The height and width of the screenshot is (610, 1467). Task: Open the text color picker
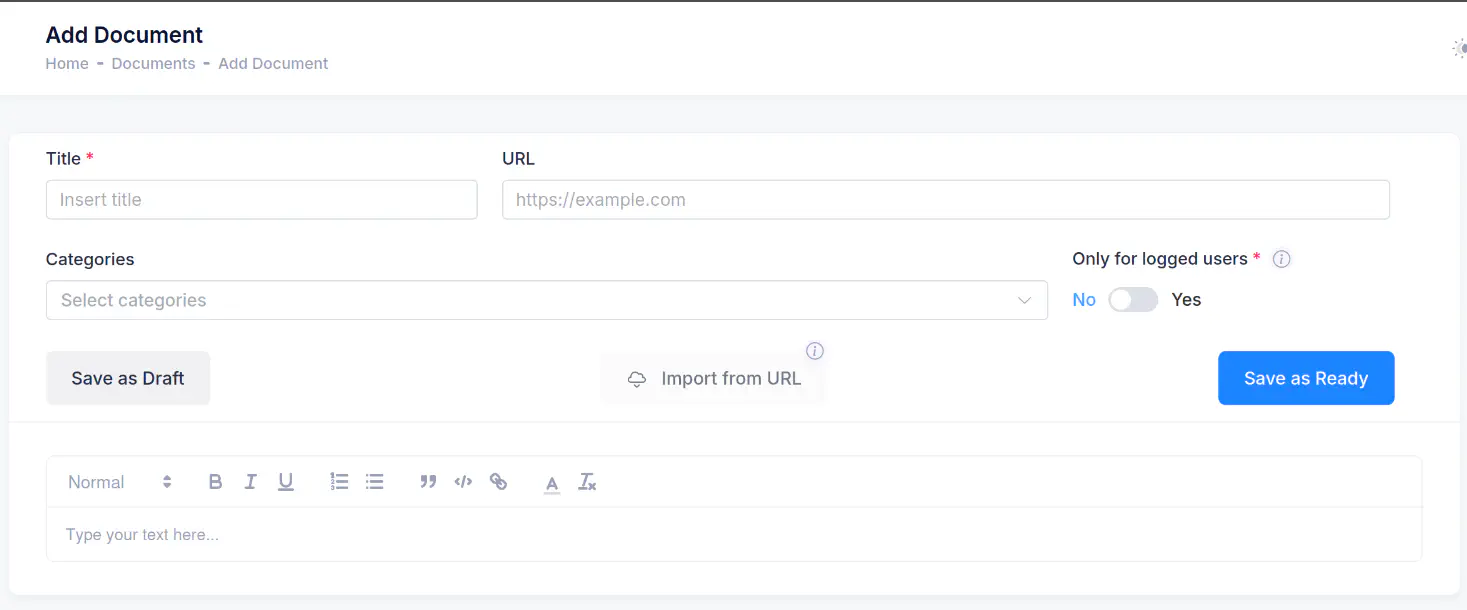[x=552, y=483]
